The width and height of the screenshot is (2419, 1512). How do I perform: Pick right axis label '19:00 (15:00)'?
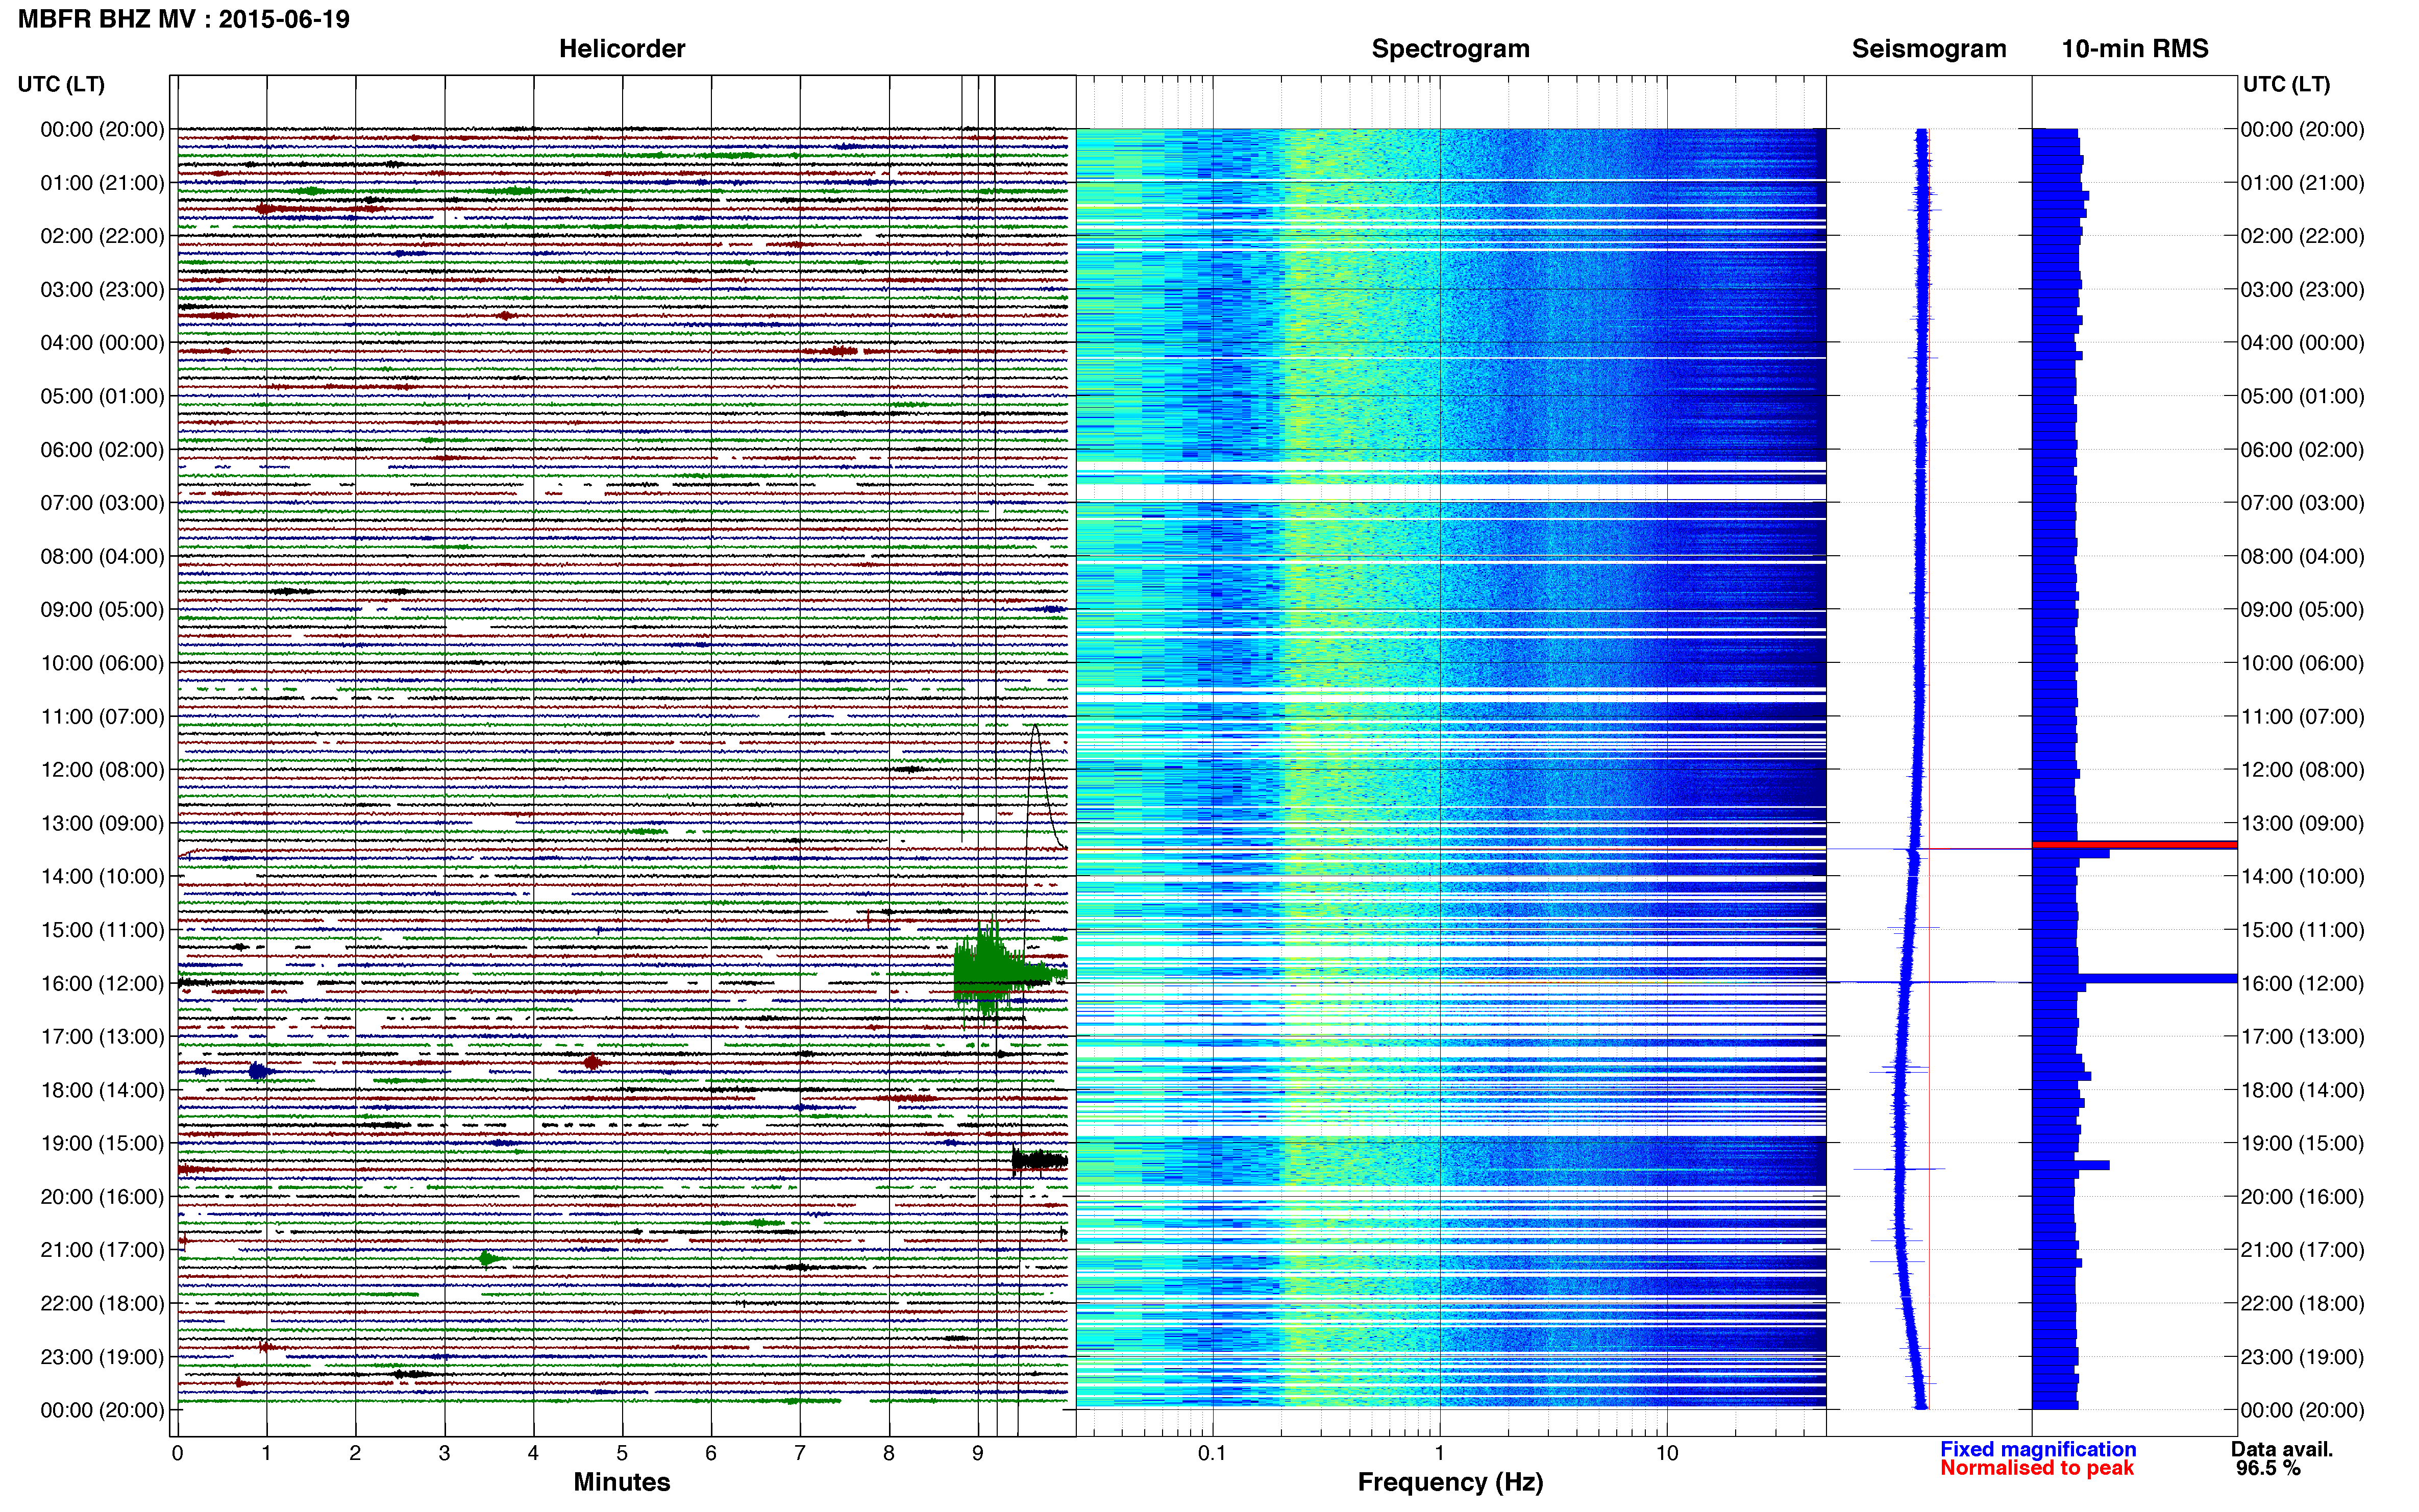[x=2302, y=1143]
